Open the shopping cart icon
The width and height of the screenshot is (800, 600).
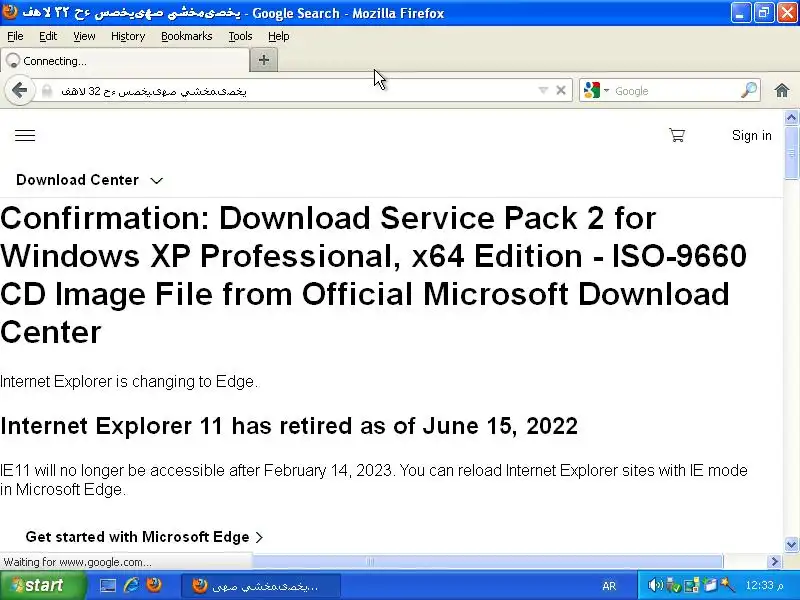tap(677, 135)
